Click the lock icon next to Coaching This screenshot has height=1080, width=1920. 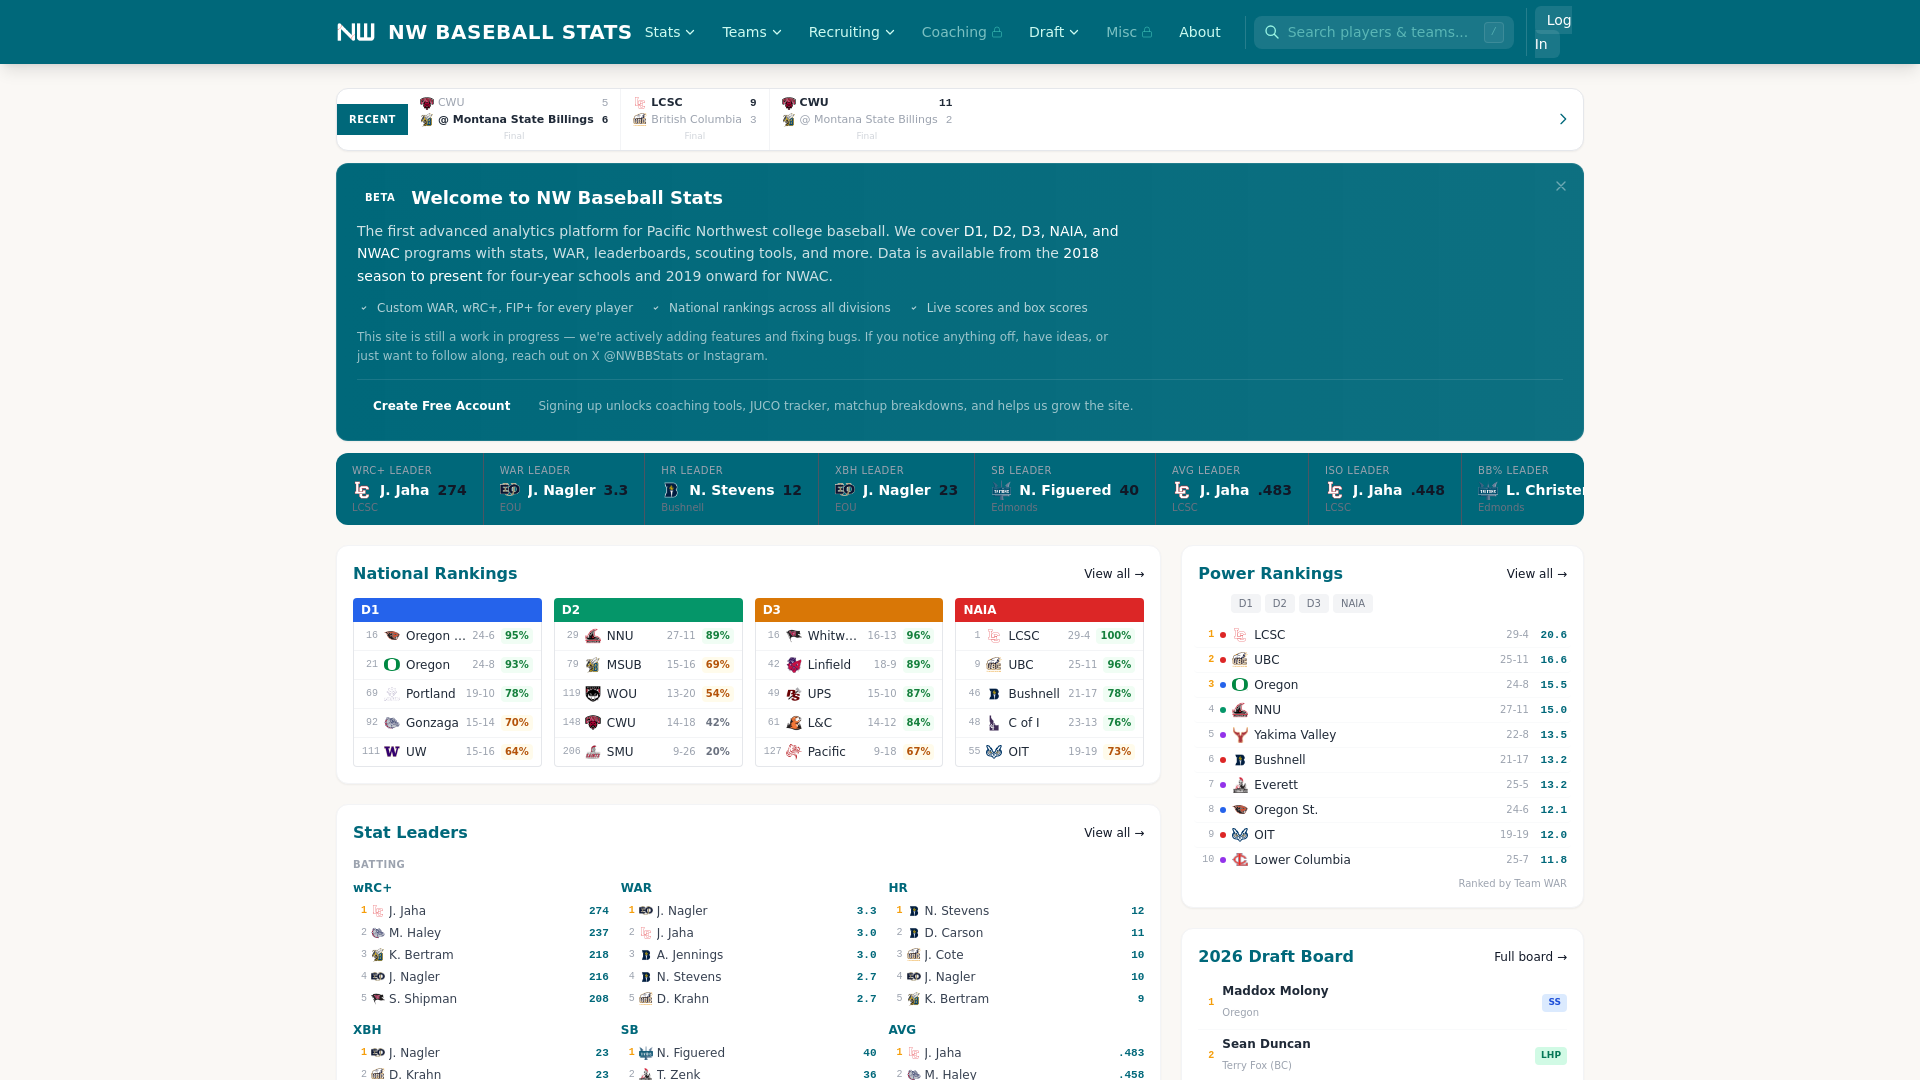997,33
